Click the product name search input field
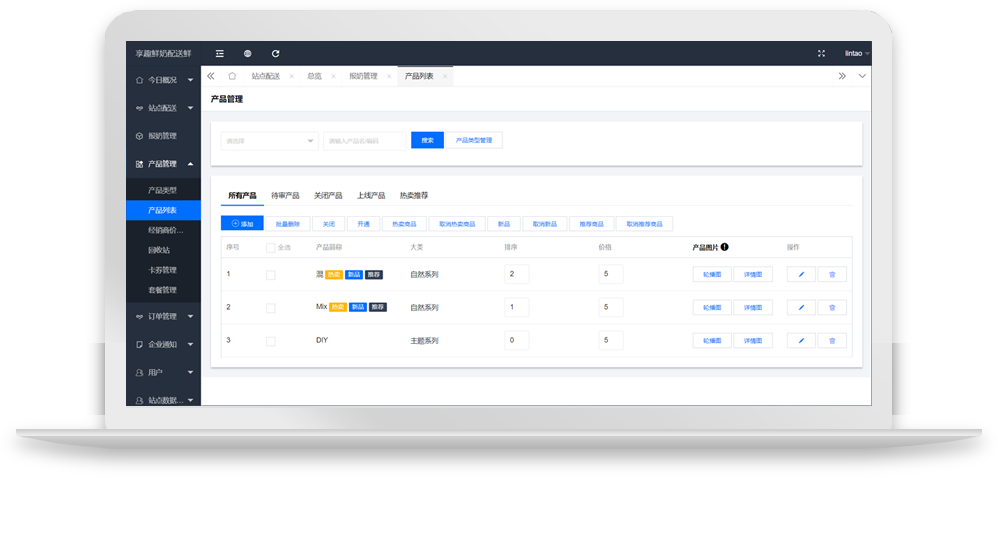This screenshot has width=998, height=549. tap(365, 141)
